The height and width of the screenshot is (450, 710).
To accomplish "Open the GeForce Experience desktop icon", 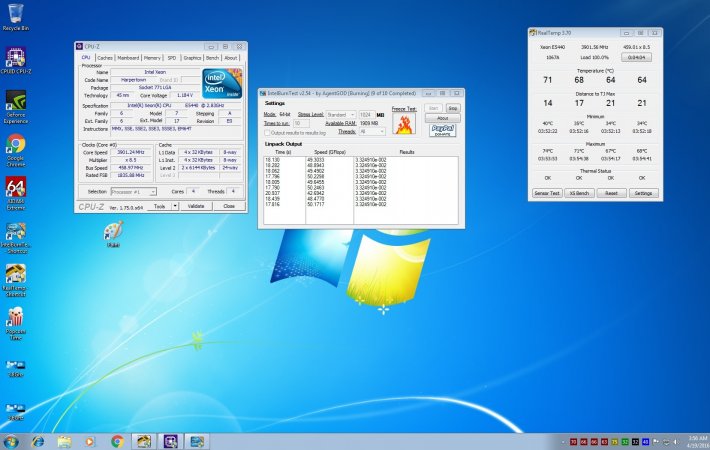I will (x=15, y=107).
